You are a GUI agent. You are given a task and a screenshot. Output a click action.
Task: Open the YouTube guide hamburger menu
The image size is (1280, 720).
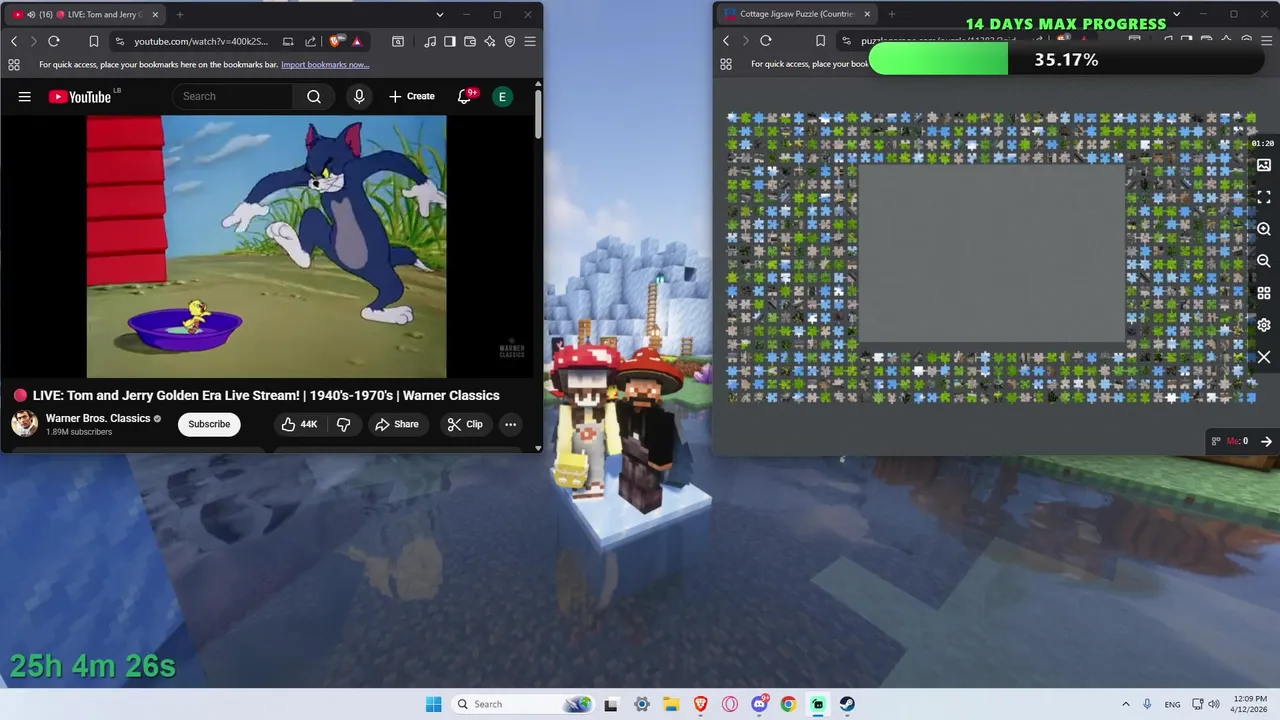[25, 96]
